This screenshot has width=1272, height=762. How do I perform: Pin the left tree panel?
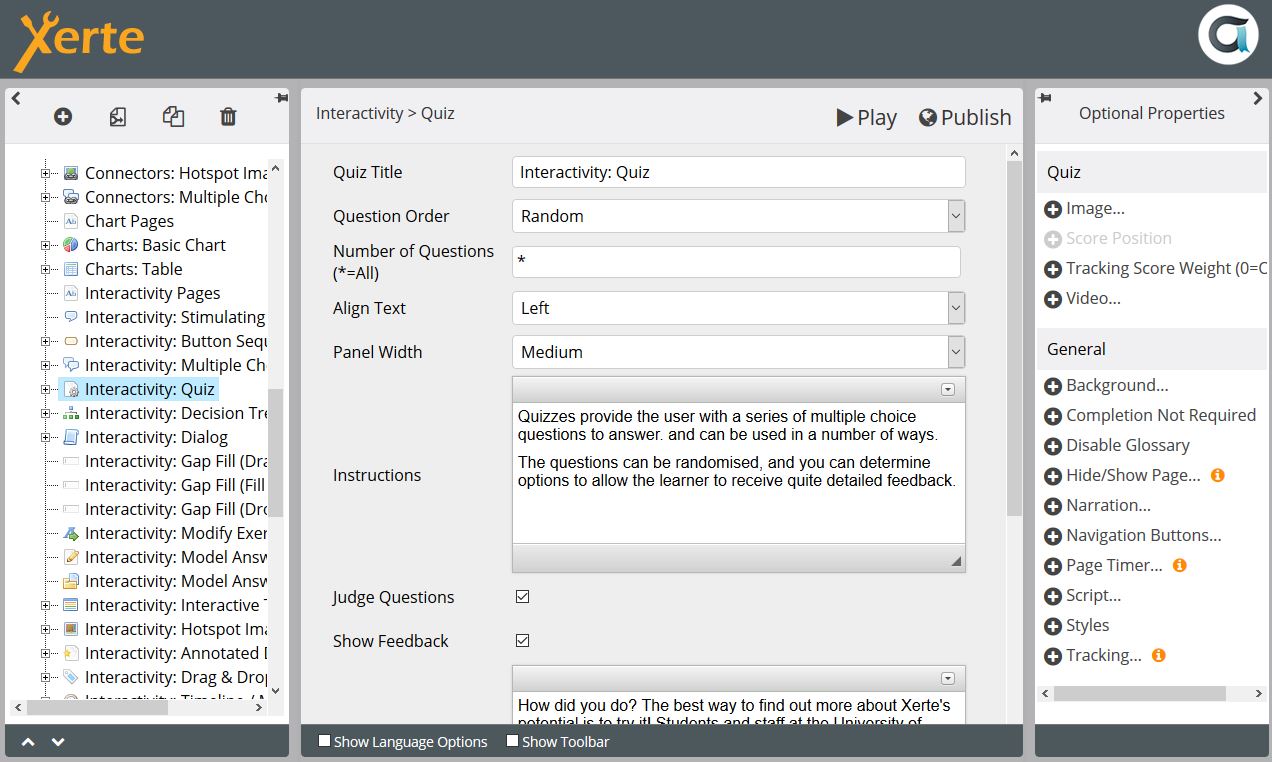coord(282,98)
